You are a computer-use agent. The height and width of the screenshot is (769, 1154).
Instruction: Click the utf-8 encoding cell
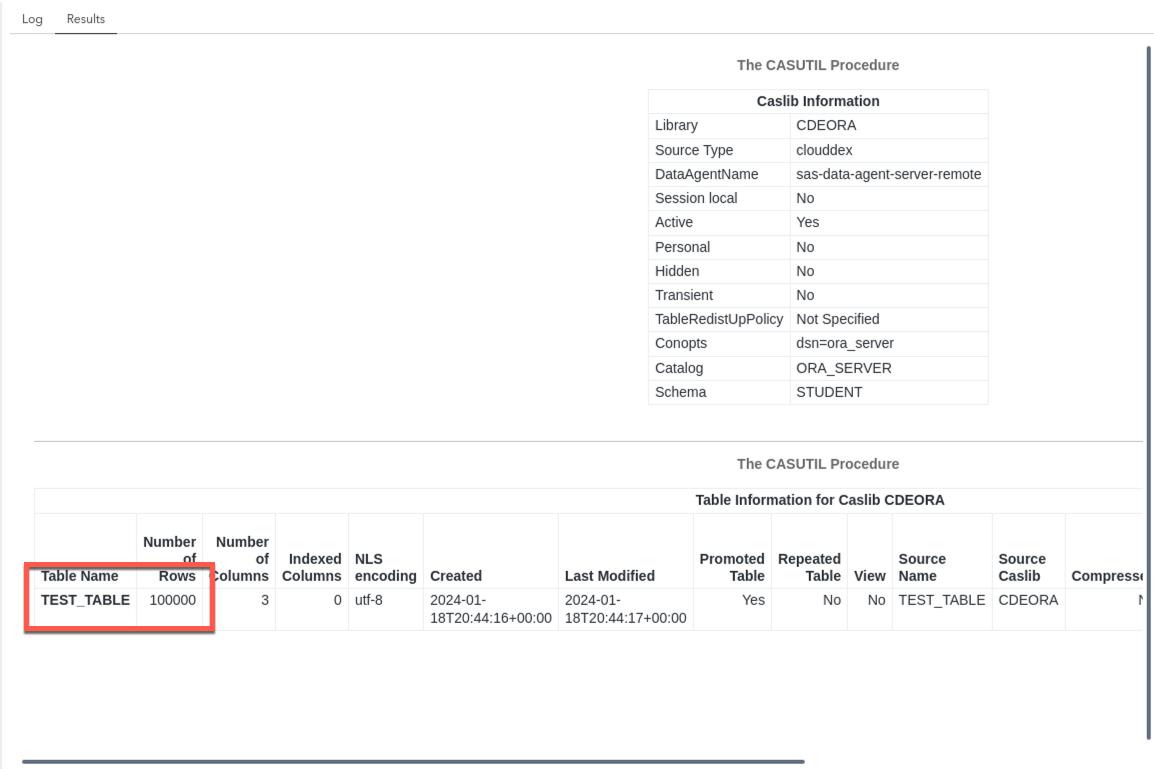point(370,600)
